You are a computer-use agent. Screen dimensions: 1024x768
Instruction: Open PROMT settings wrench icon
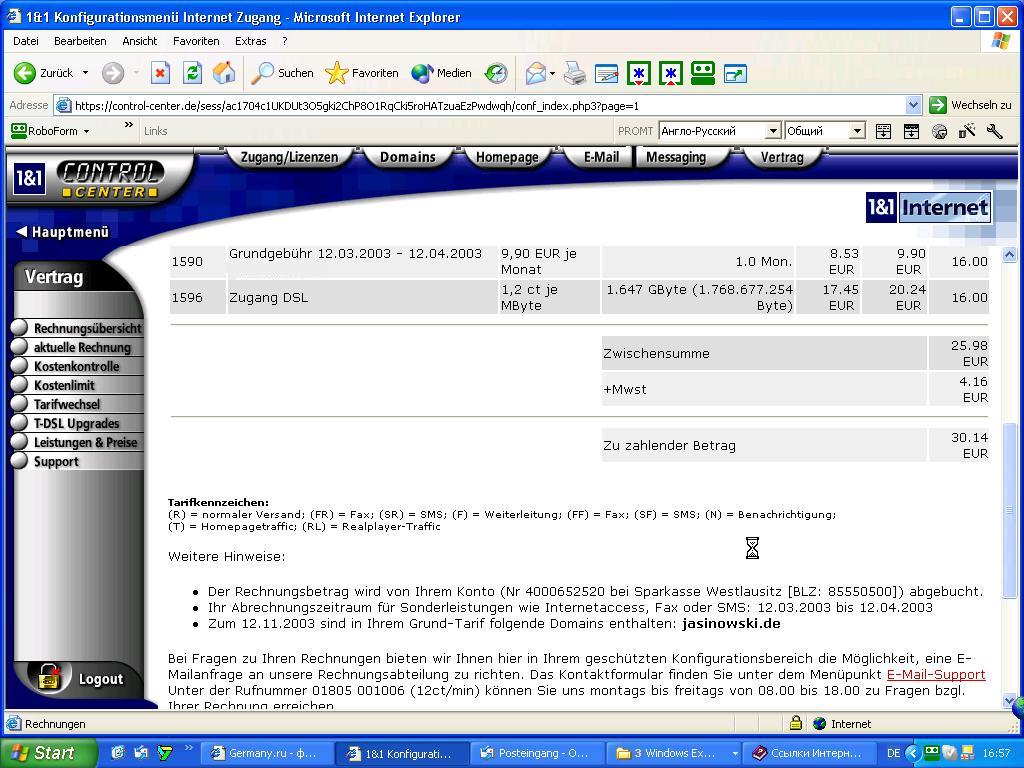pyautogui.click(x=995, y=131)
